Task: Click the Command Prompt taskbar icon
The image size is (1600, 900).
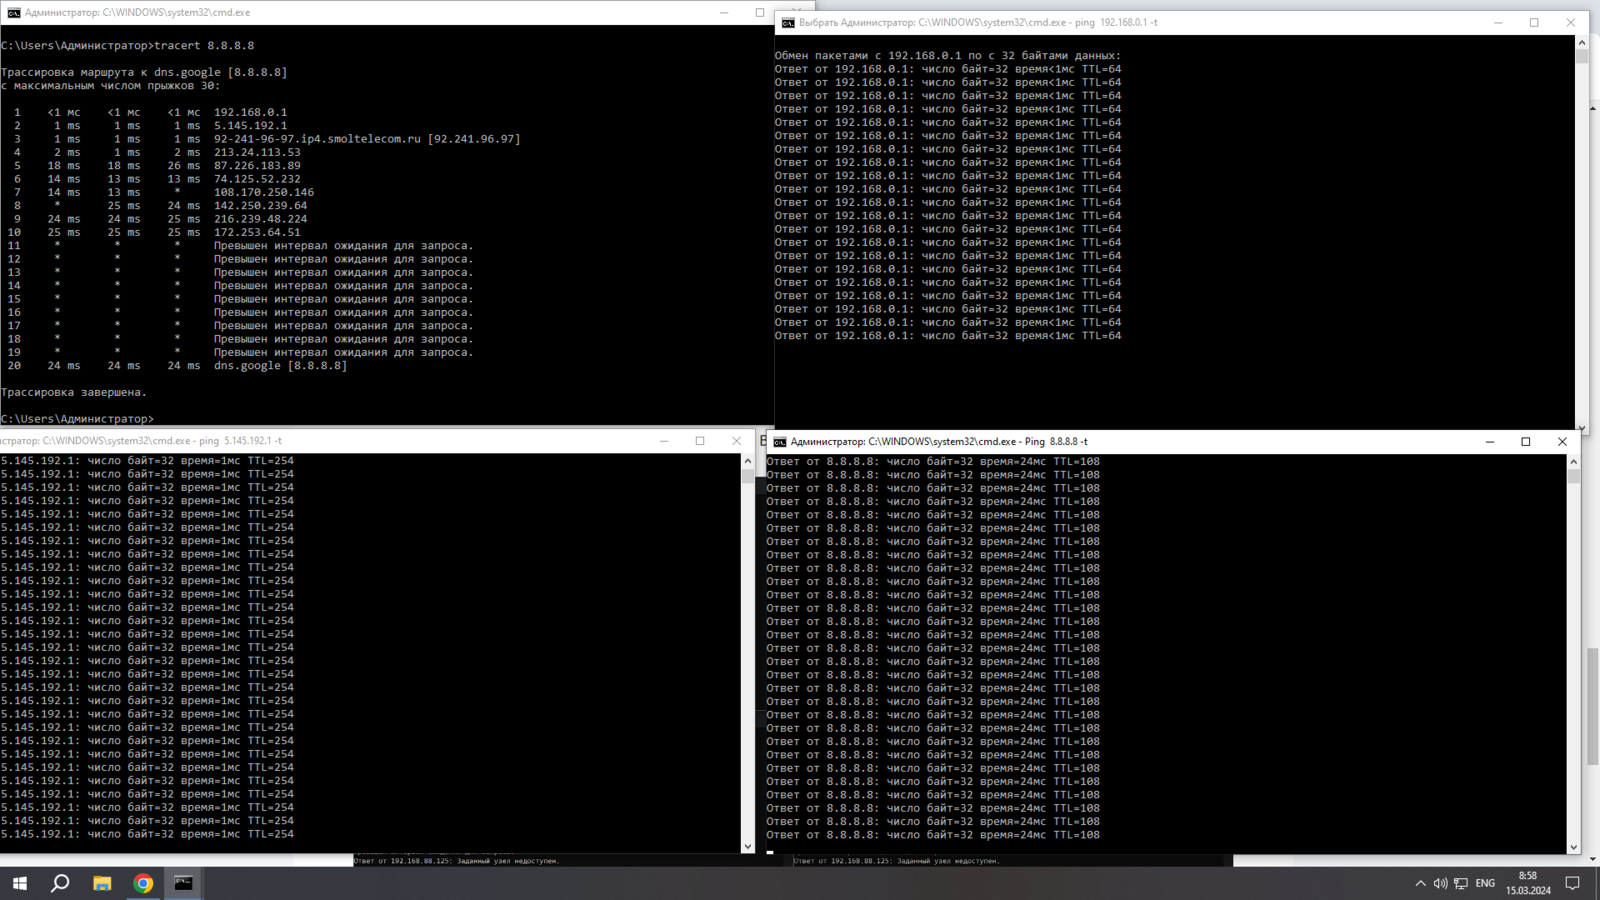Action: tap(184, 883)
